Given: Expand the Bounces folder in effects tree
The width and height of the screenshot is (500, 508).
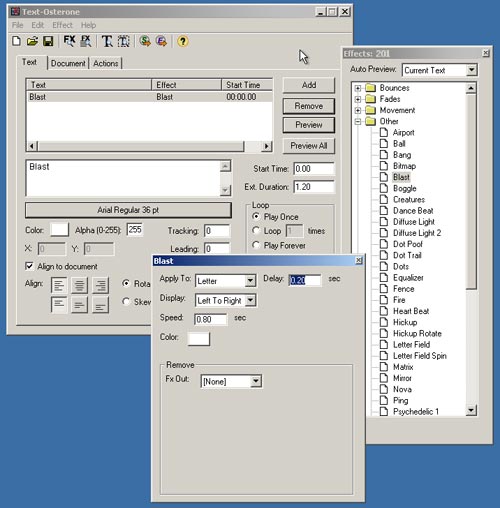Looking at the screenshot, I should 358,88.
